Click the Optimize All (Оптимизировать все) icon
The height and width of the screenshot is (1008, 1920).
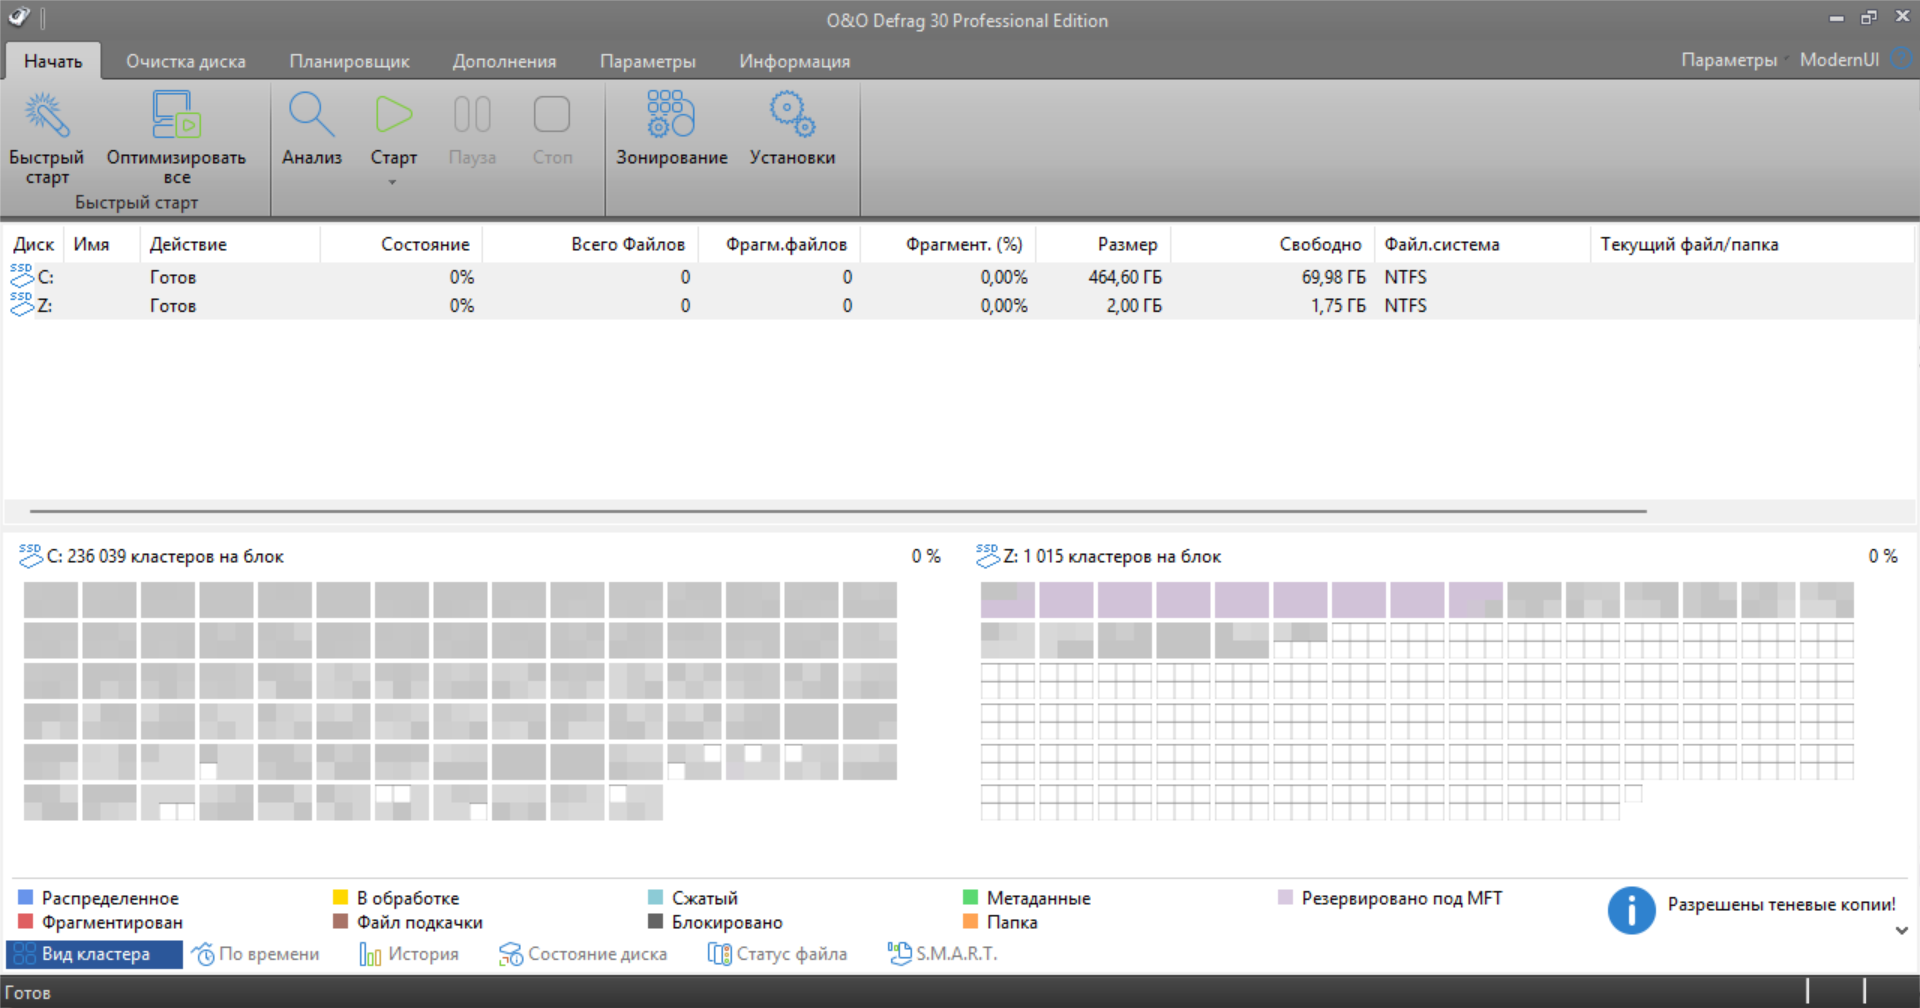click(176, 116)
